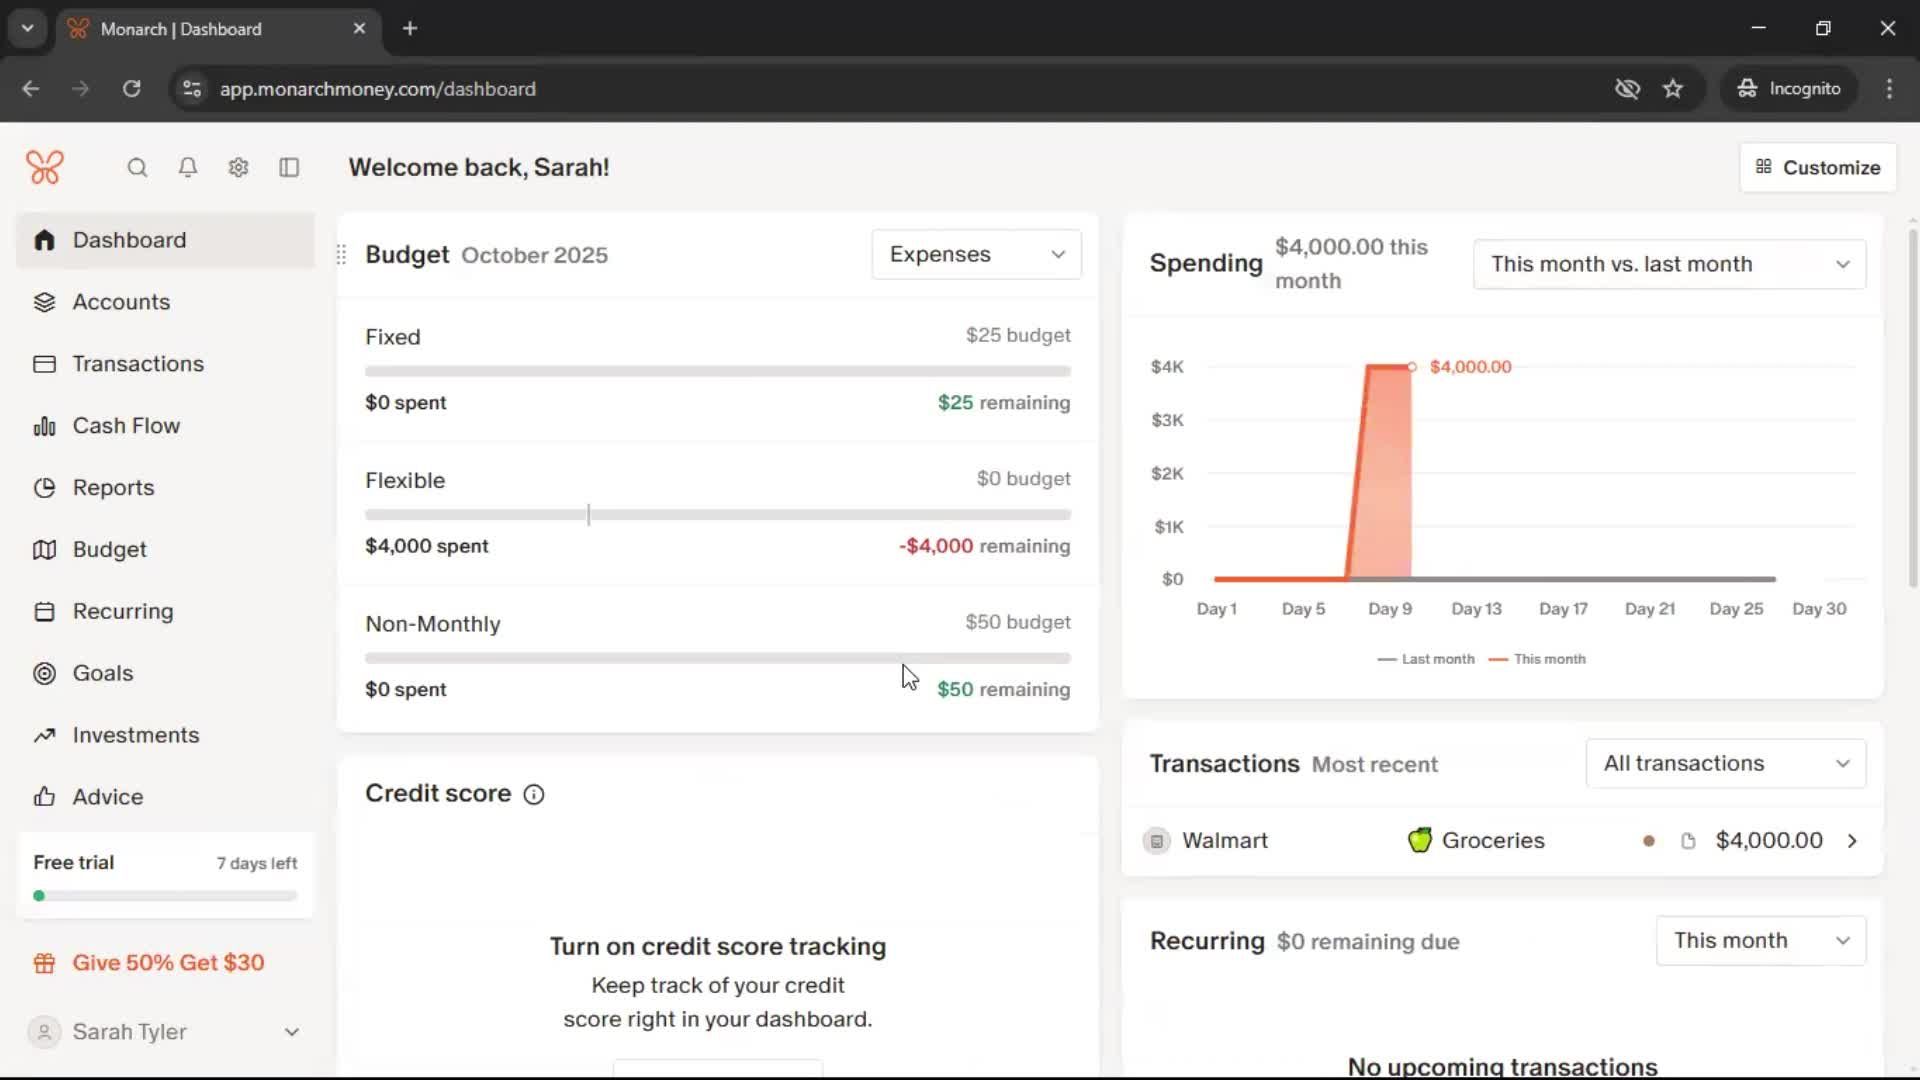Click the credit score info icon
This screenshot has width=1920, height=1080.
click(x=534, y=794)
